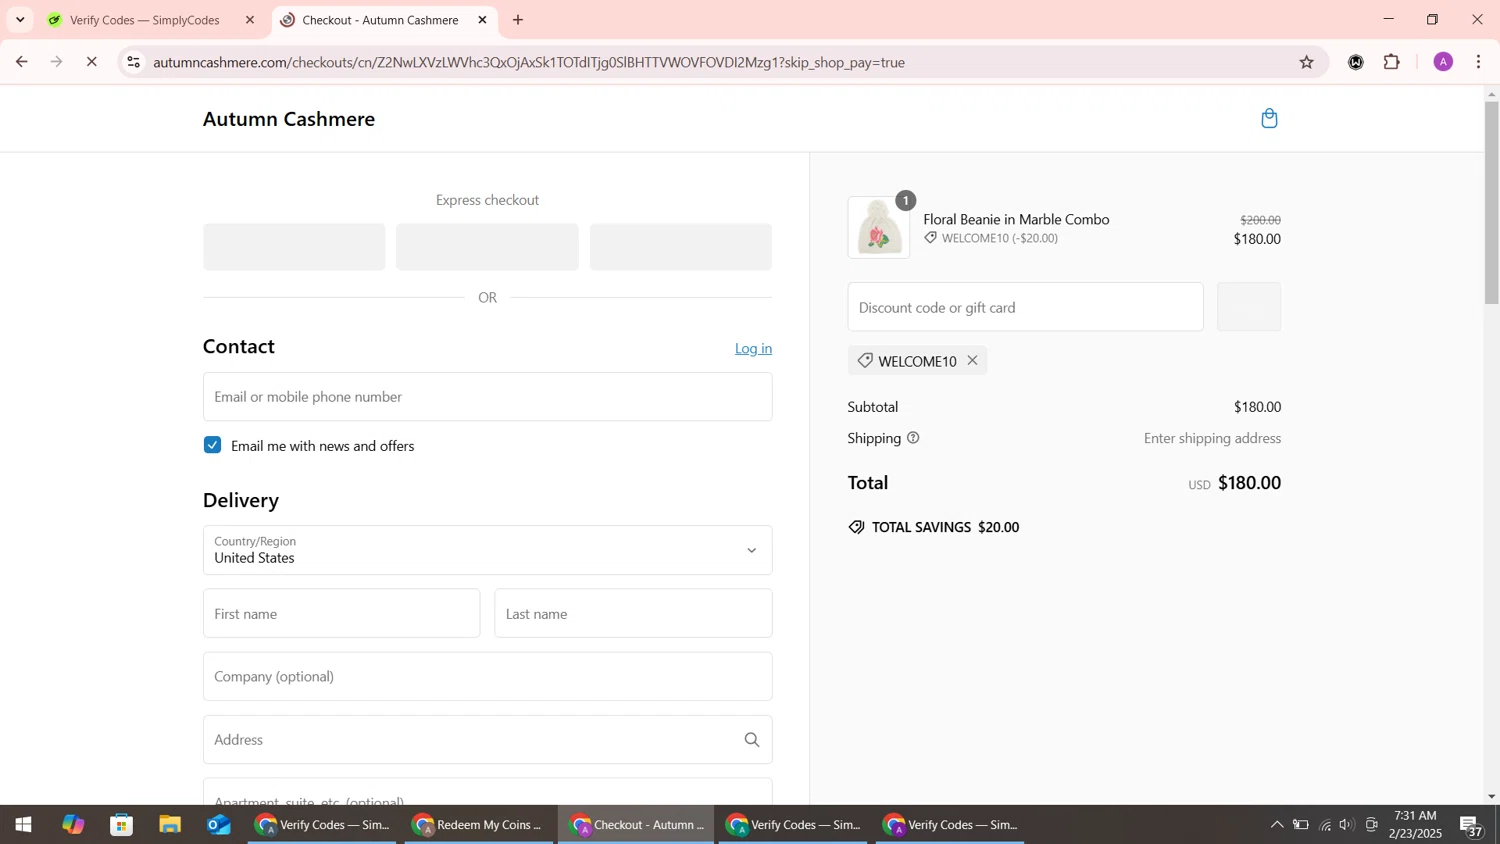This screenshot has height=844, width=1500.
Task: Close the Checkout Autumn Cashmere tab
Action: [x=482, y=20]
